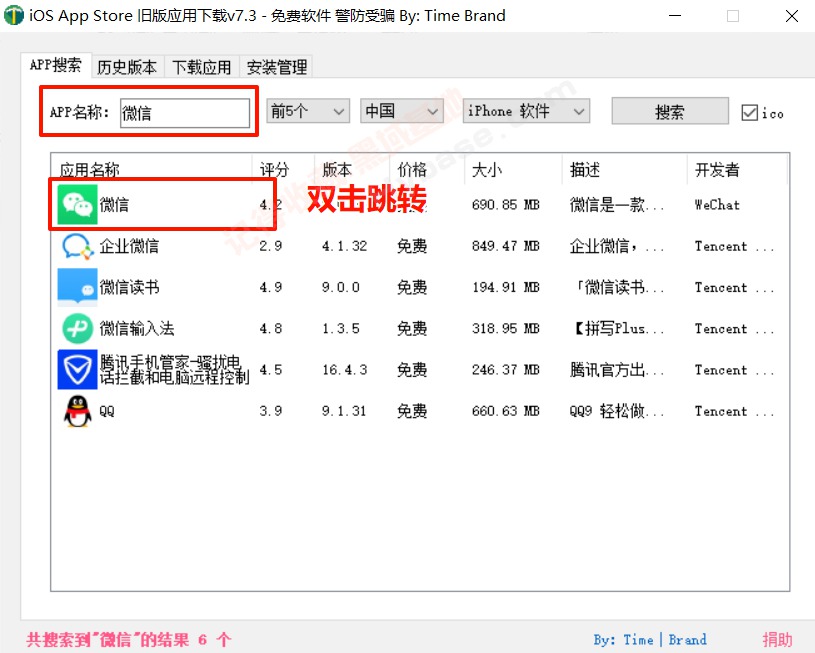Open the iPhone 软件 type dropdown
The image size is (815, 653).
pyautogui.click(x=526, y=112)
